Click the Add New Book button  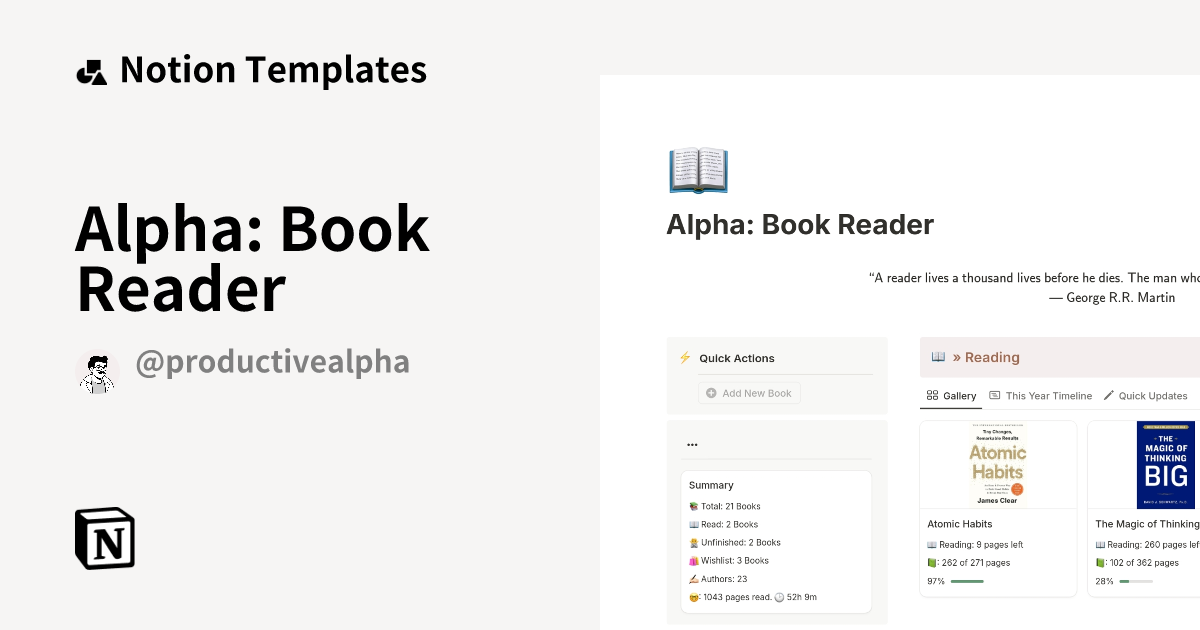click(x=749, y=392)
